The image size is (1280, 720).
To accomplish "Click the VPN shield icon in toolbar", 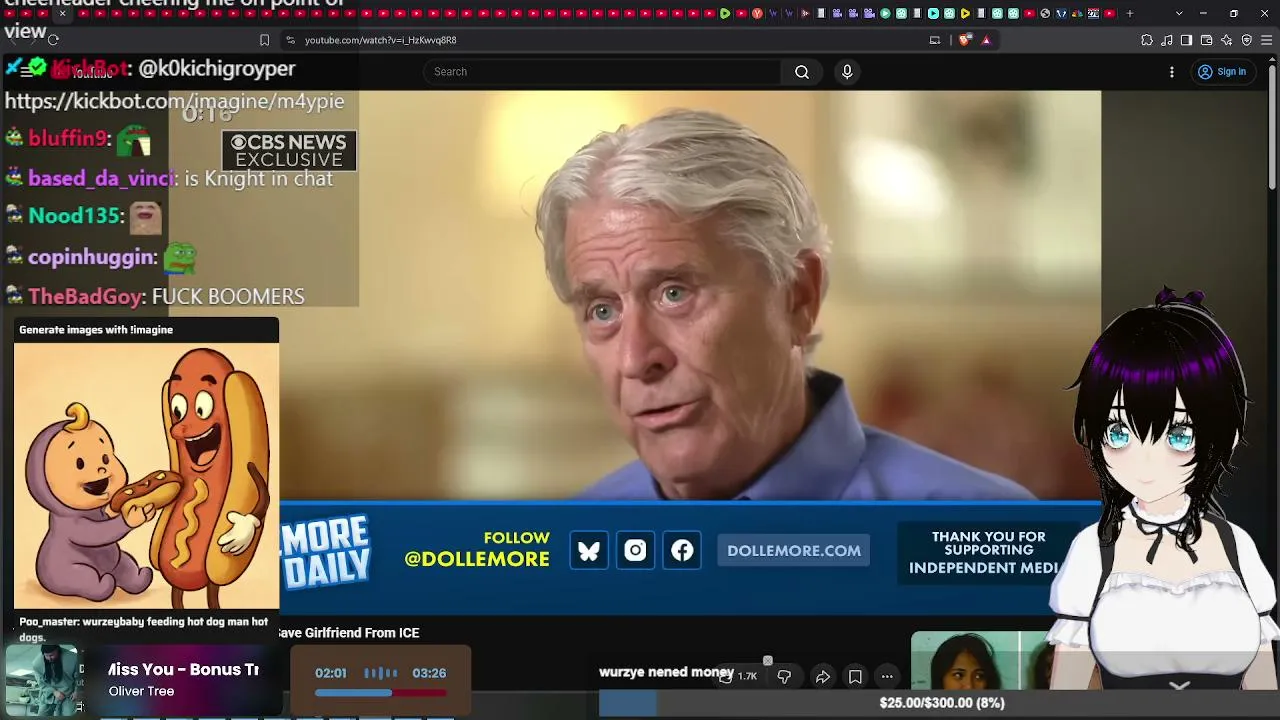I will click(x=1247, y=40).
